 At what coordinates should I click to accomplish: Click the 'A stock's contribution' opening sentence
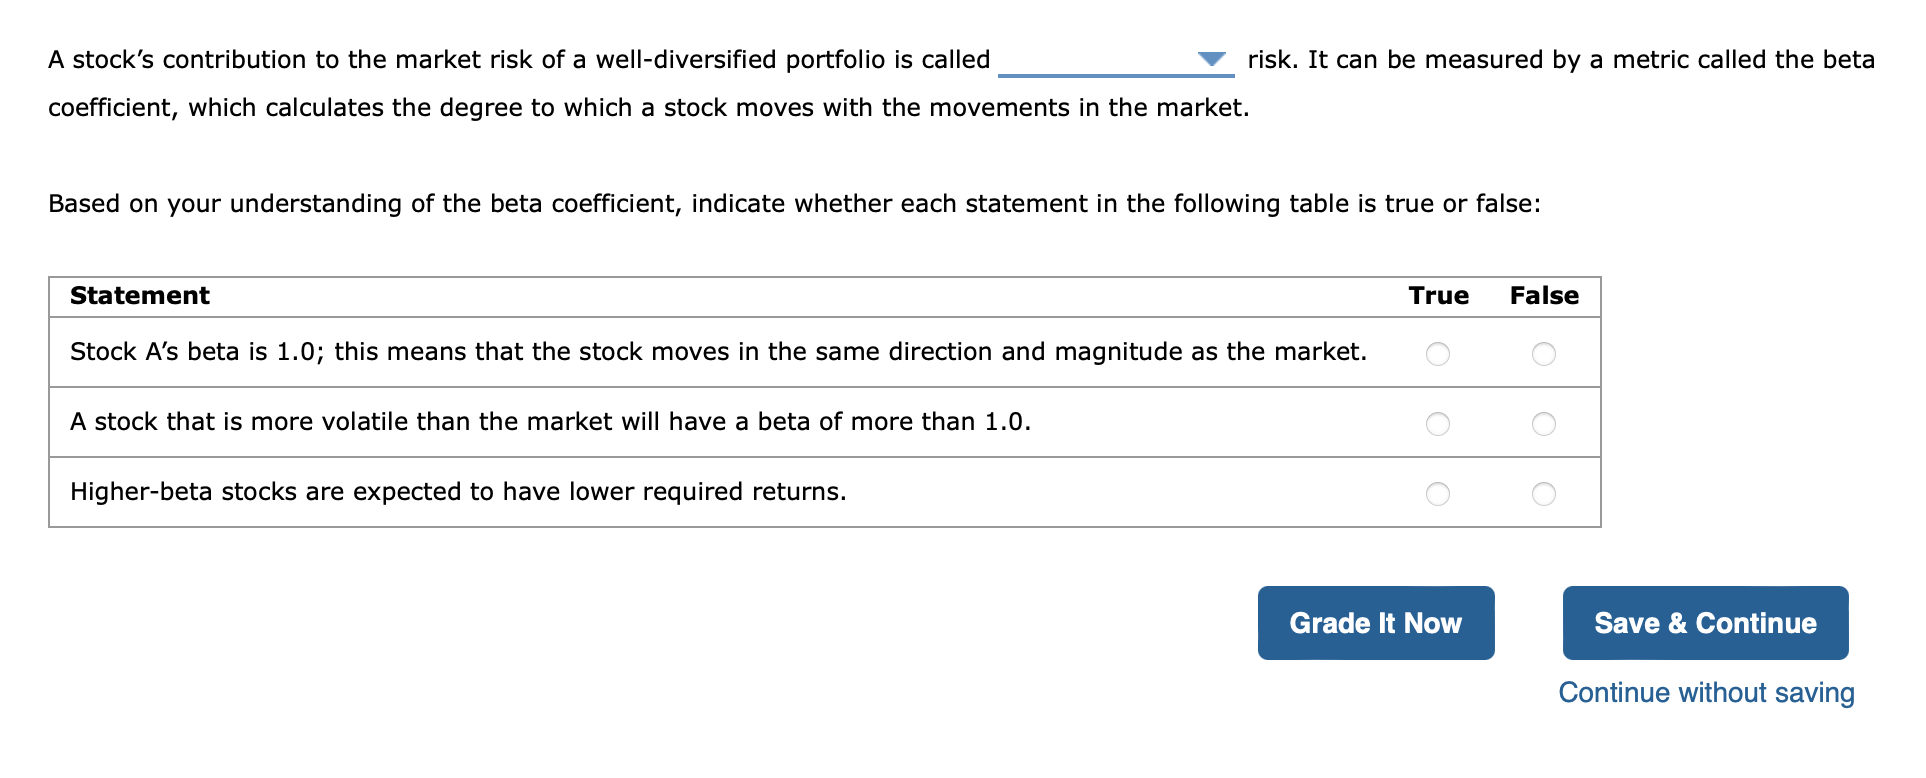[x=518, y=60]
